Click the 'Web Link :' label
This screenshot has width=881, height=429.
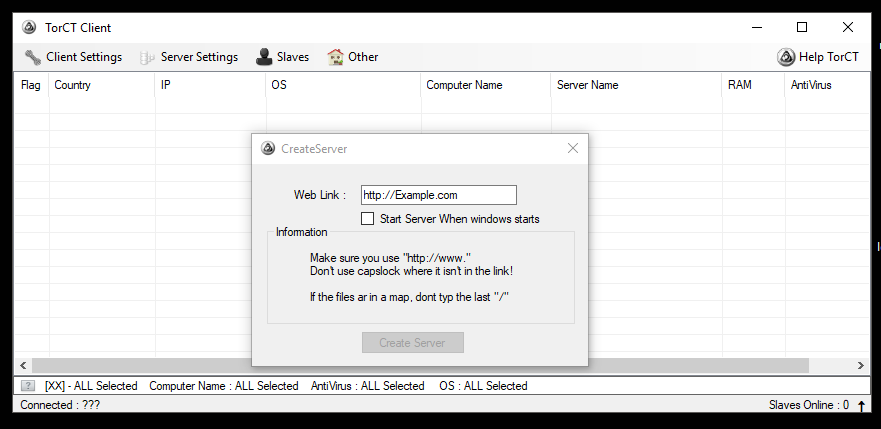coord(320,195)
